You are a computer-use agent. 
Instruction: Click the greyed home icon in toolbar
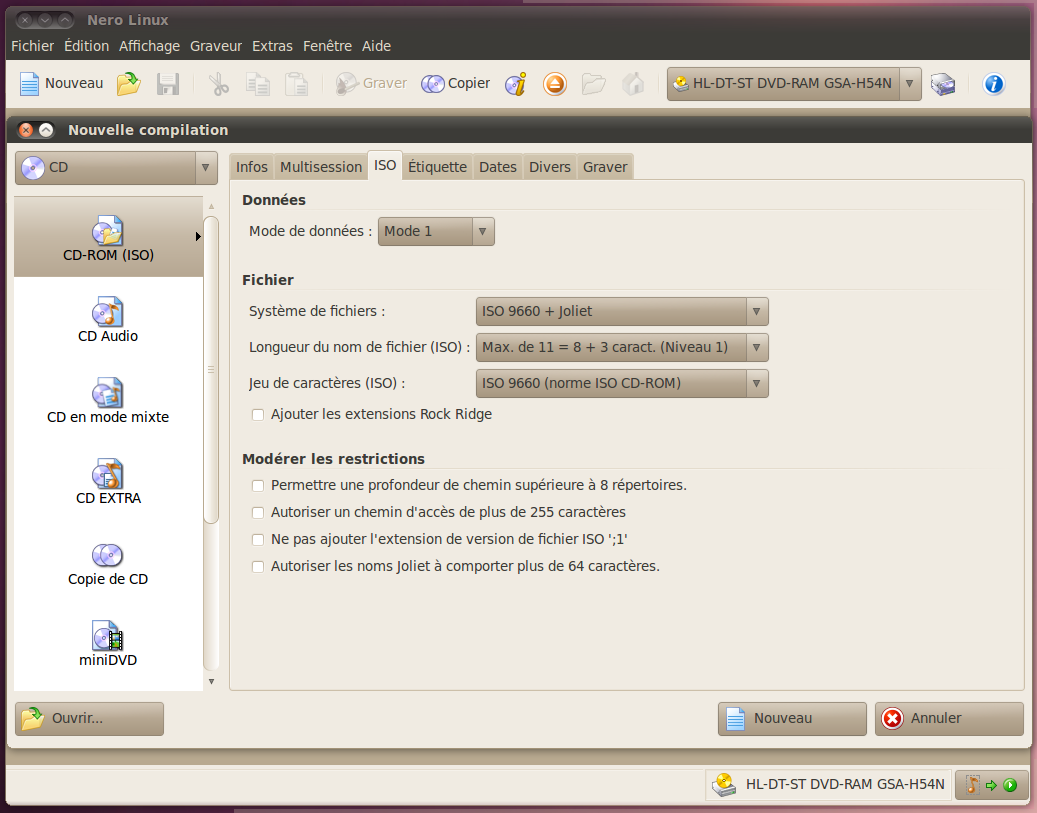[633, 84]
